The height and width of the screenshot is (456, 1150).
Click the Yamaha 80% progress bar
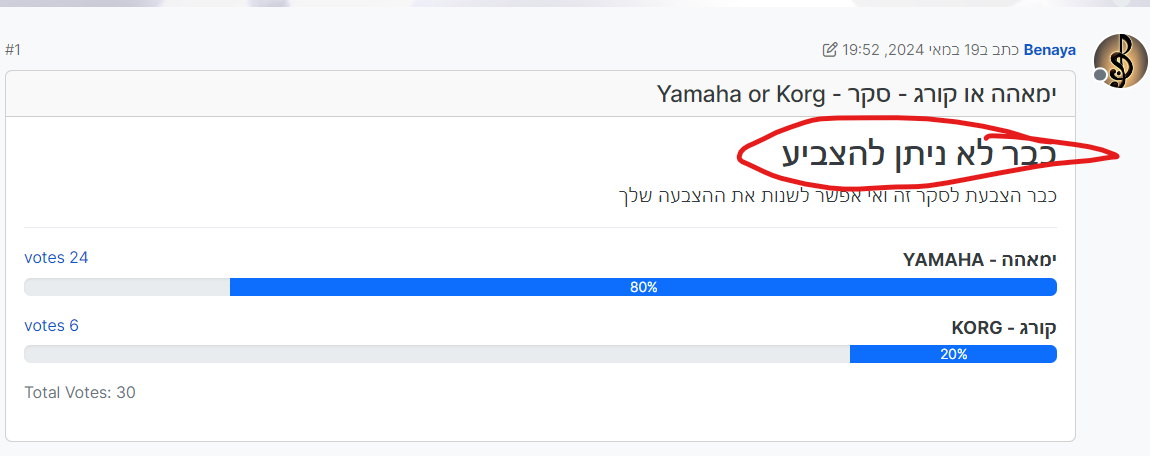(x=643, y=287)
